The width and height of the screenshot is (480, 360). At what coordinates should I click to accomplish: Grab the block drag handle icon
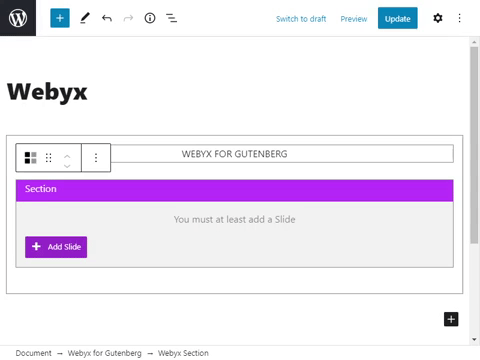(x=49, y=158)
